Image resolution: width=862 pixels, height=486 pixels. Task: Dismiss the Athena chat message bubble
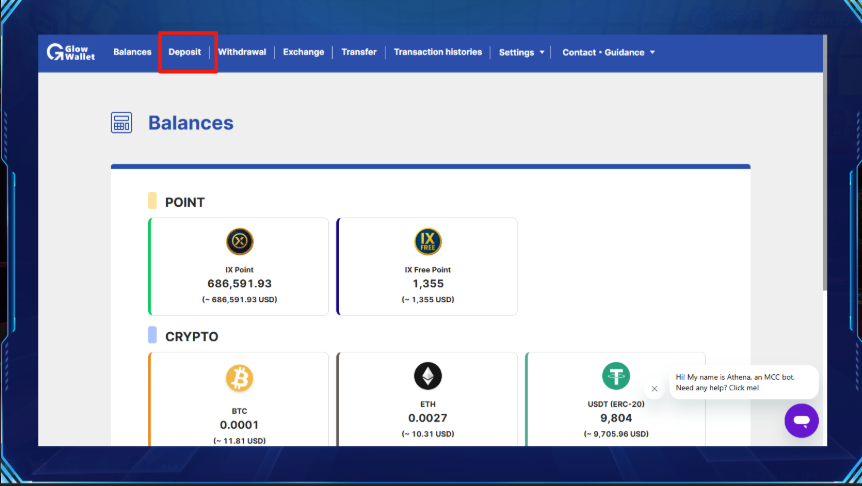pos(654,389)
